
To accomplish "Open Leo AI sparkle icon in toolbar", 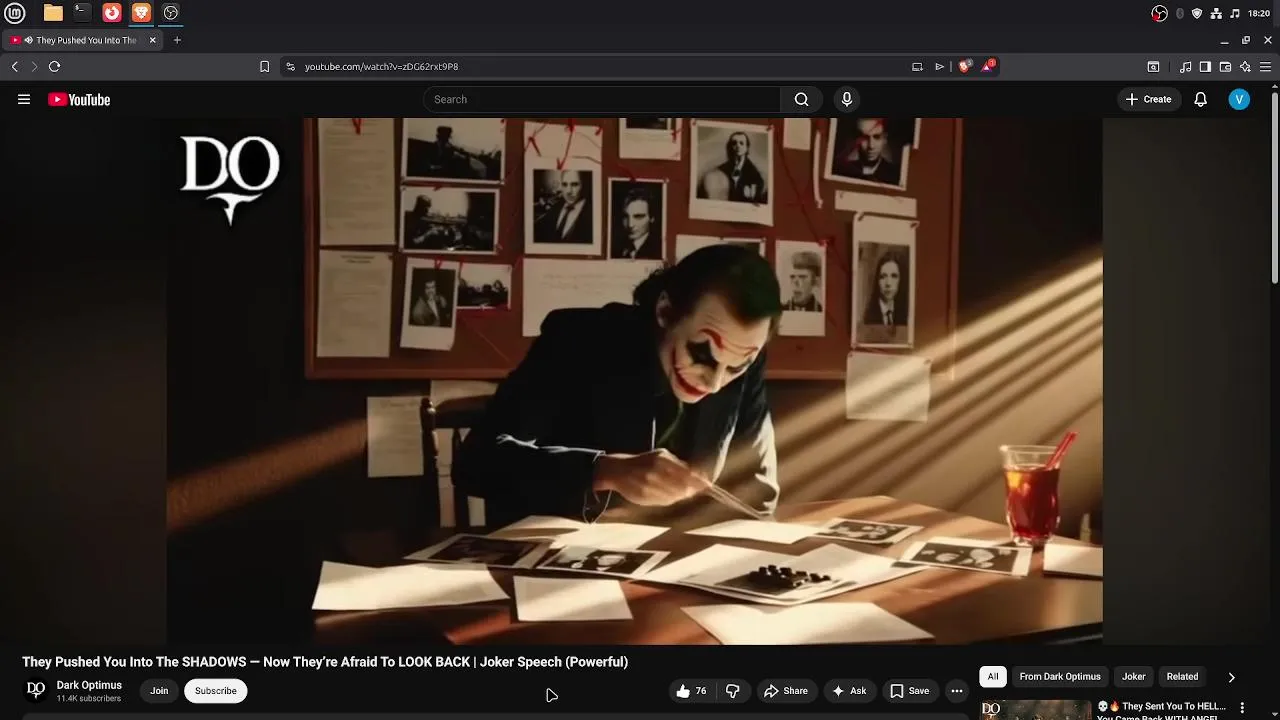I will pyautogui.click(x=1245, y=66).
